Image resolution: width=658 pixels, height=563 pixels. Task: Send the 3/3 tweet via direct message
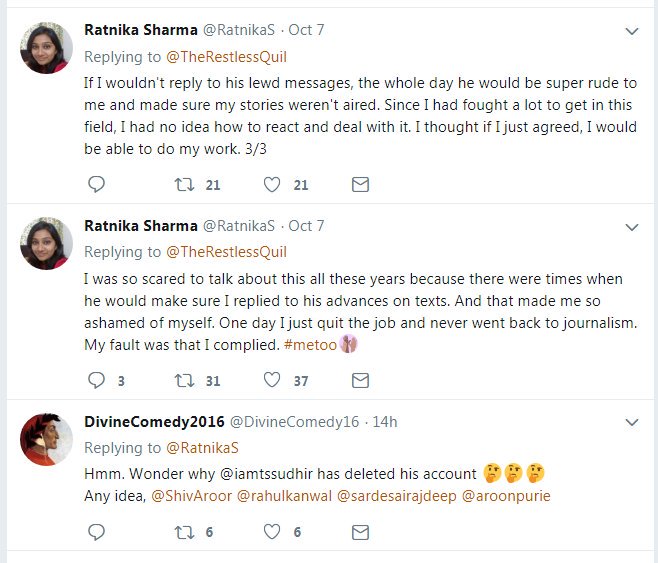pos(360,184)
